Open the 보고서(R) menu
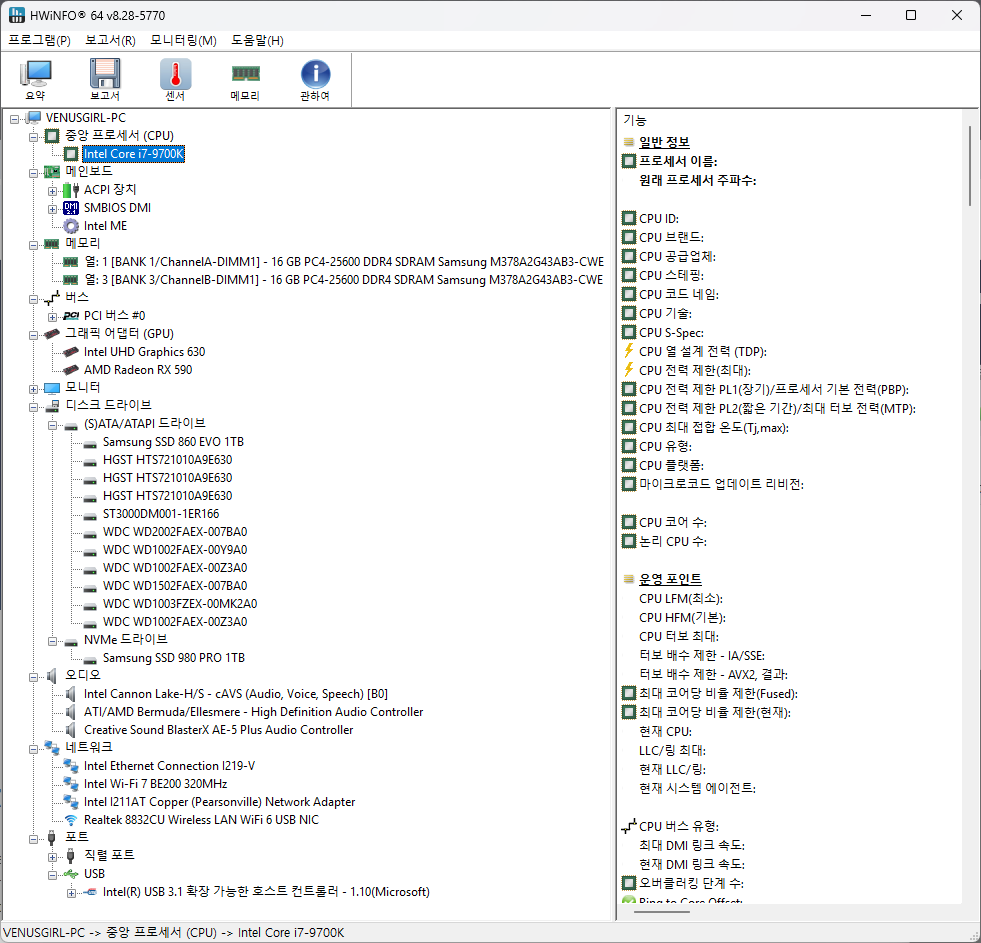Screen dimensions: 981x943 (x=110, y=41)
